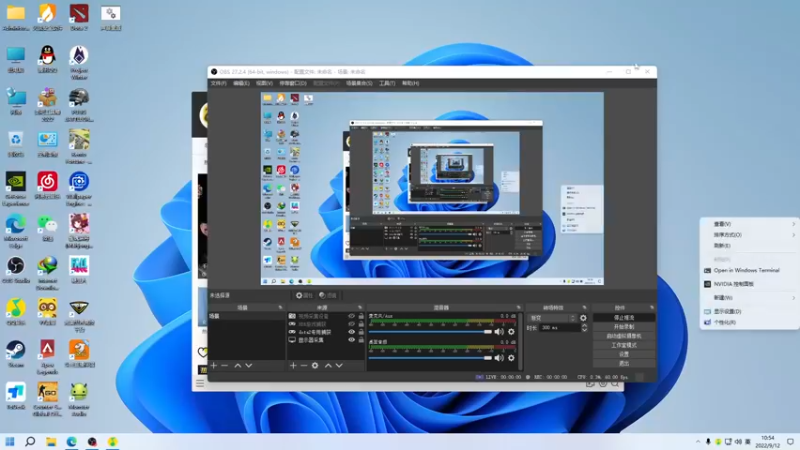
Task: Choose Open in Windows Terminal
Action: pyautogui.click(x=749, y=270)
